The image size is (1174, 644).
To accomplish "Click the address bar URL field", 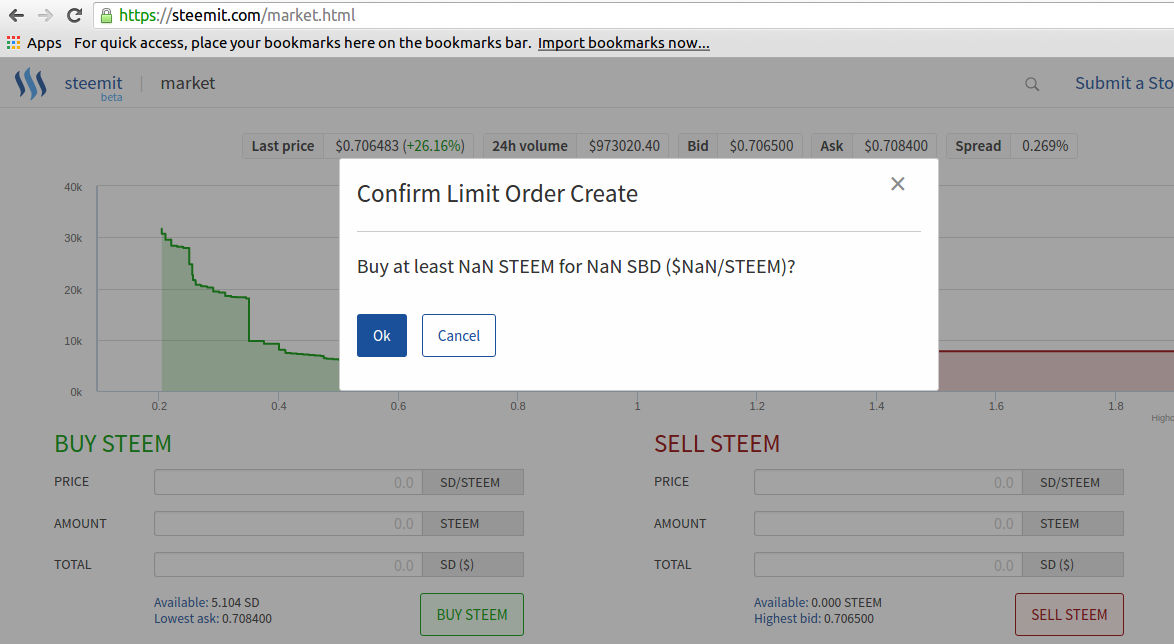I will [x=636, y=15].
